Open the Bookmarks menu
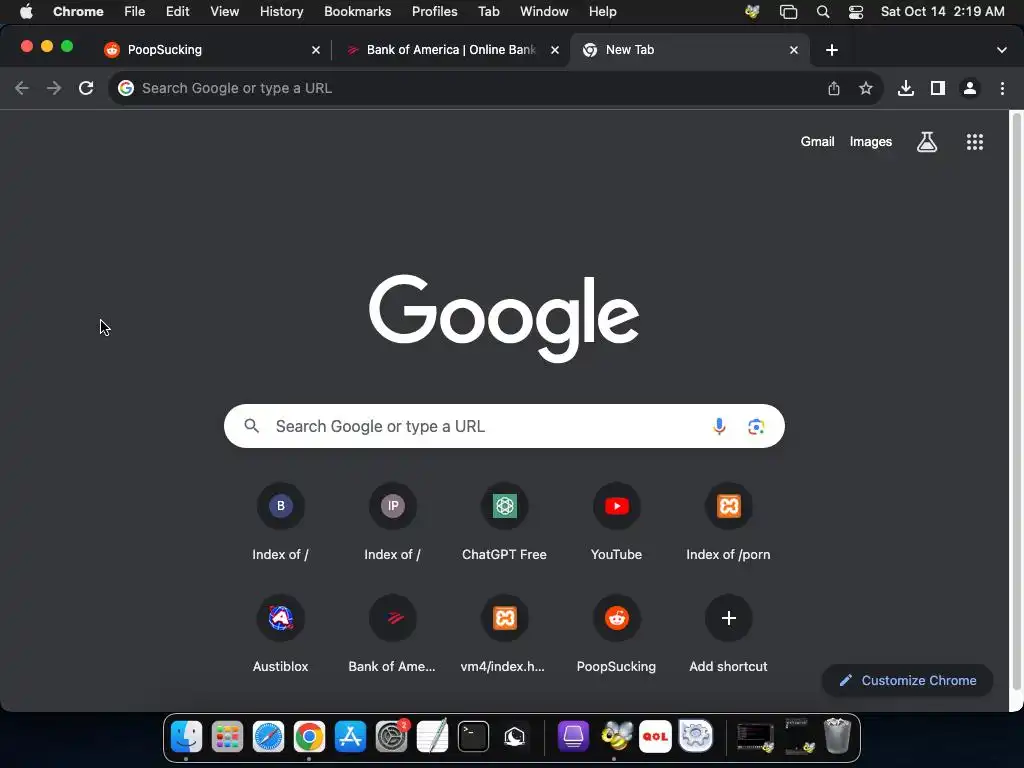 357,12
